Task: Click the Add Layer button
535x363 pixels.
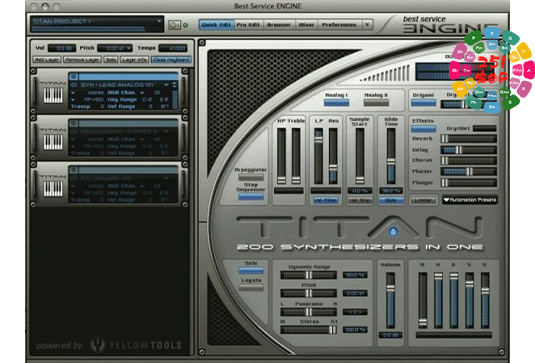Action: point(47,60)
